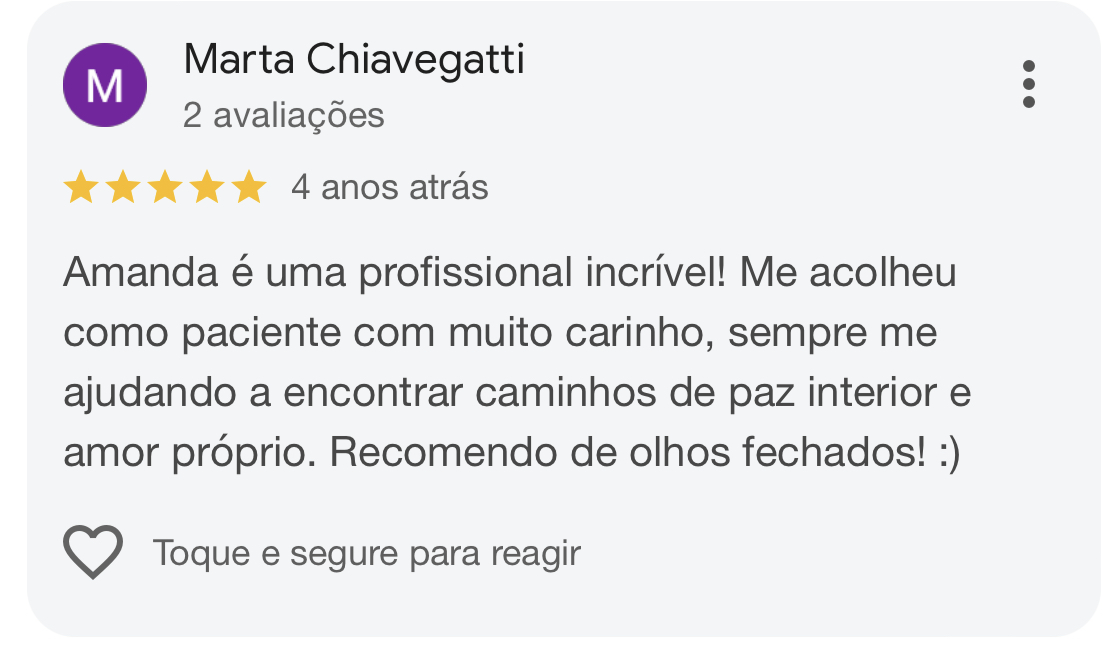Click the second rating star
Viewport: 1118px width, 661px height.
(122, 187)
